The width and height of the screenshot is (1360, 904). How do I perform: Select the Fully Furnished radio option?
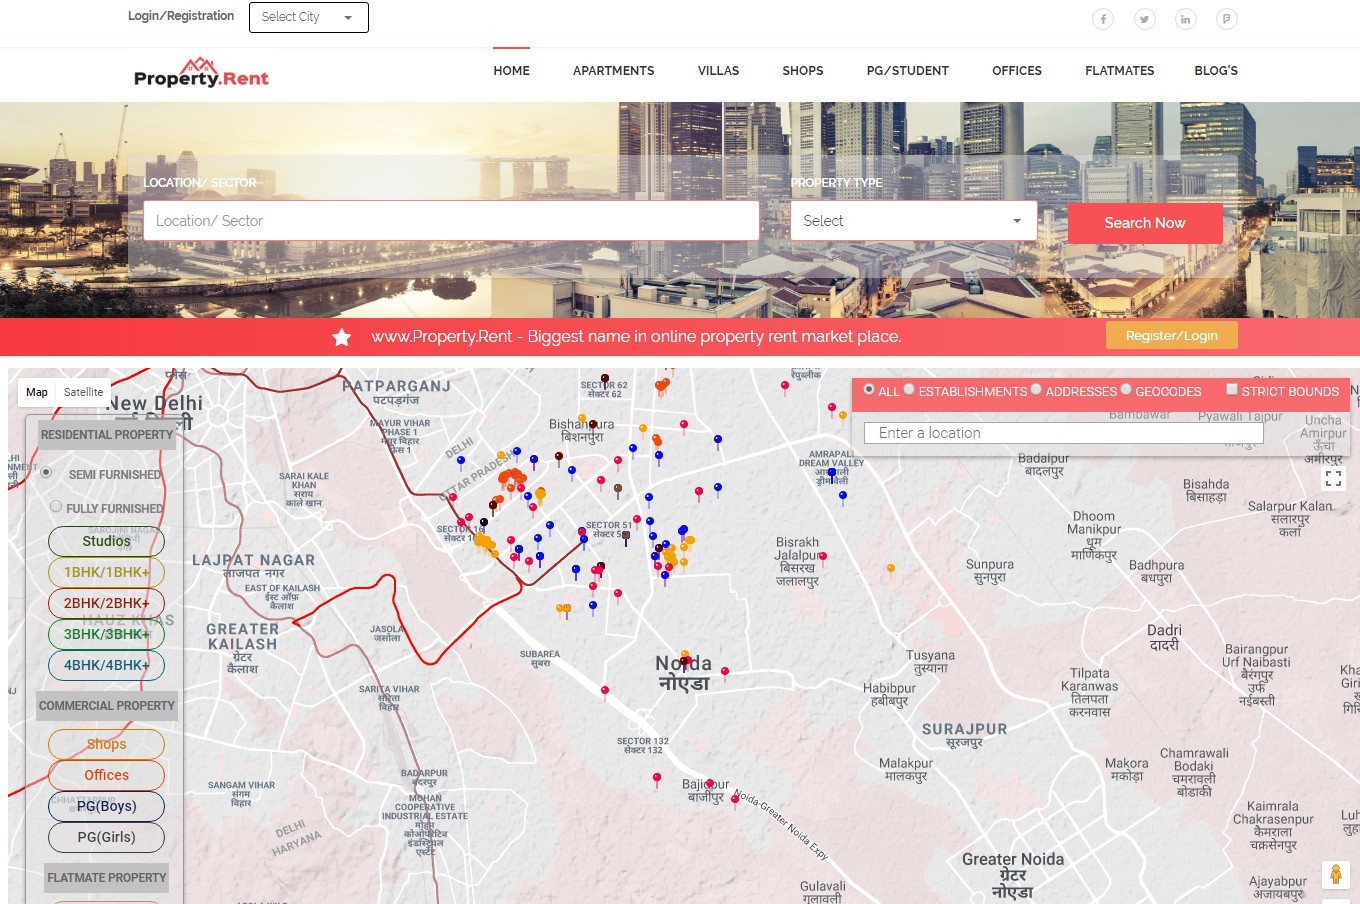(x=56, y=507)
